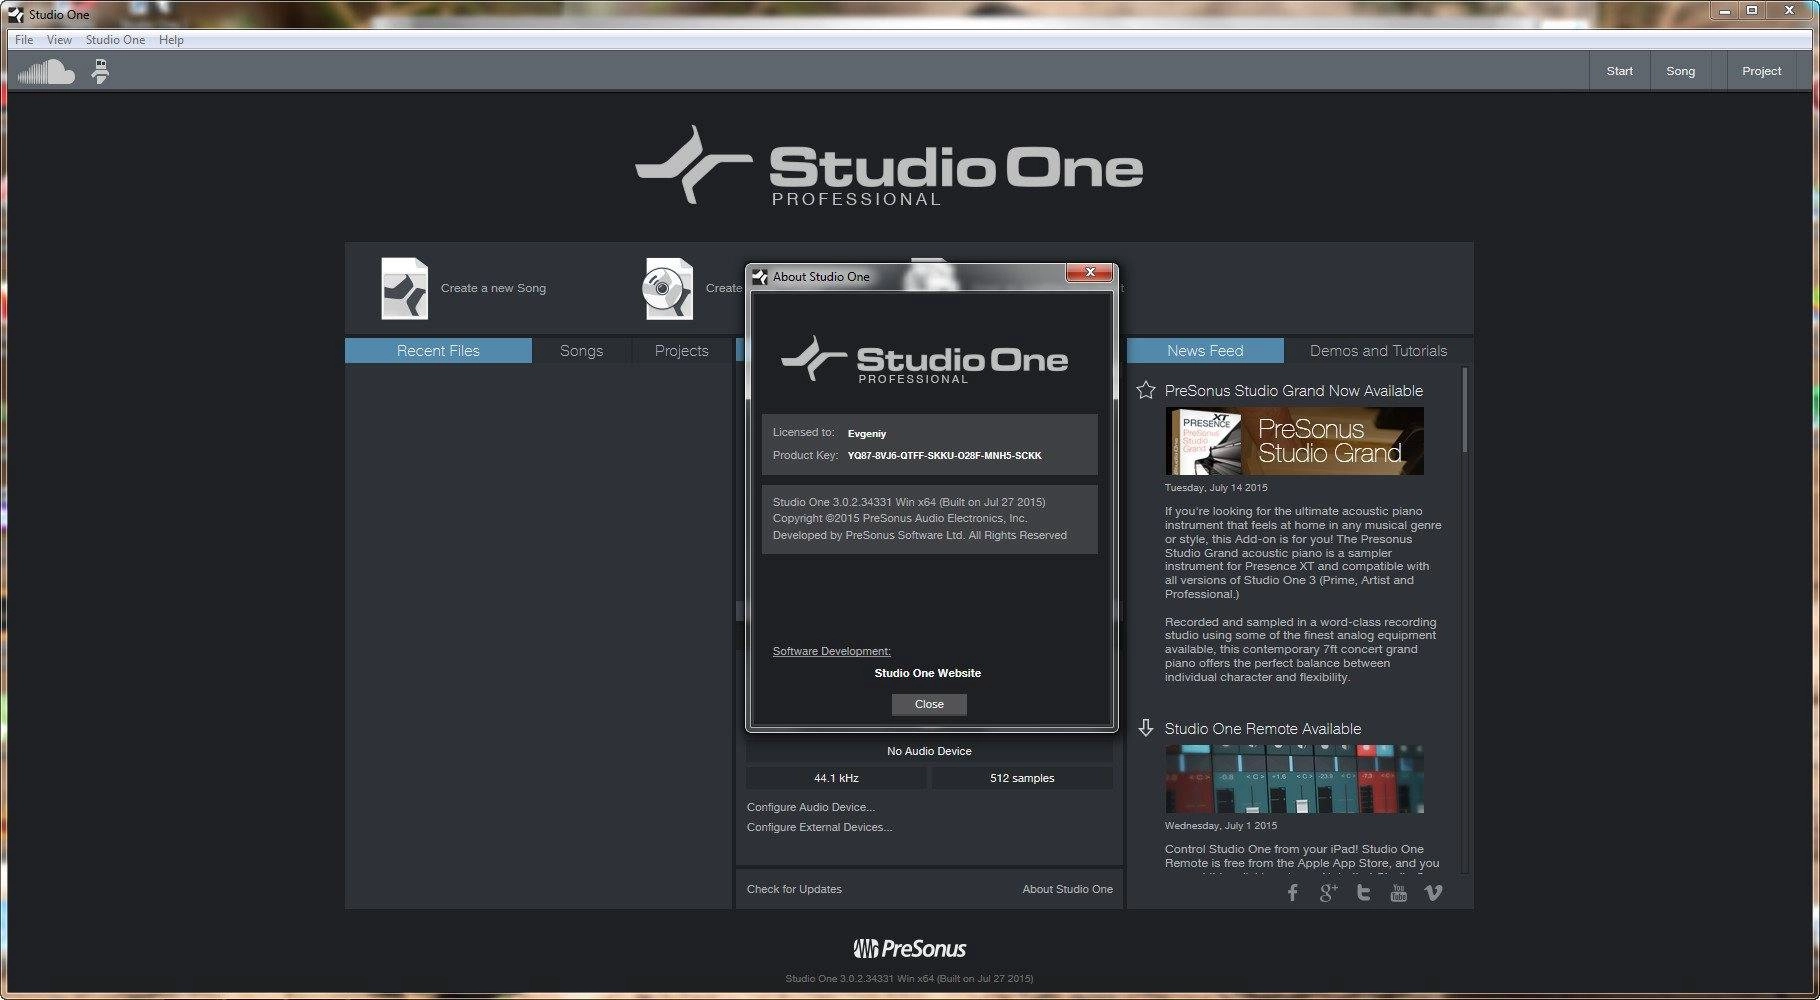Click the Create new Project disc icon
This screenshot has height=1000, width=1820.
pos(668,289)
